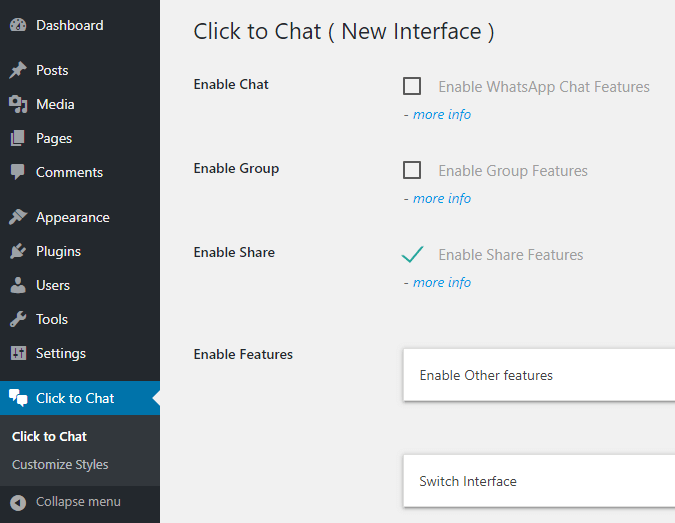Open the Plugins menu label
Screen dimensions: 675x523
(59, 251)
